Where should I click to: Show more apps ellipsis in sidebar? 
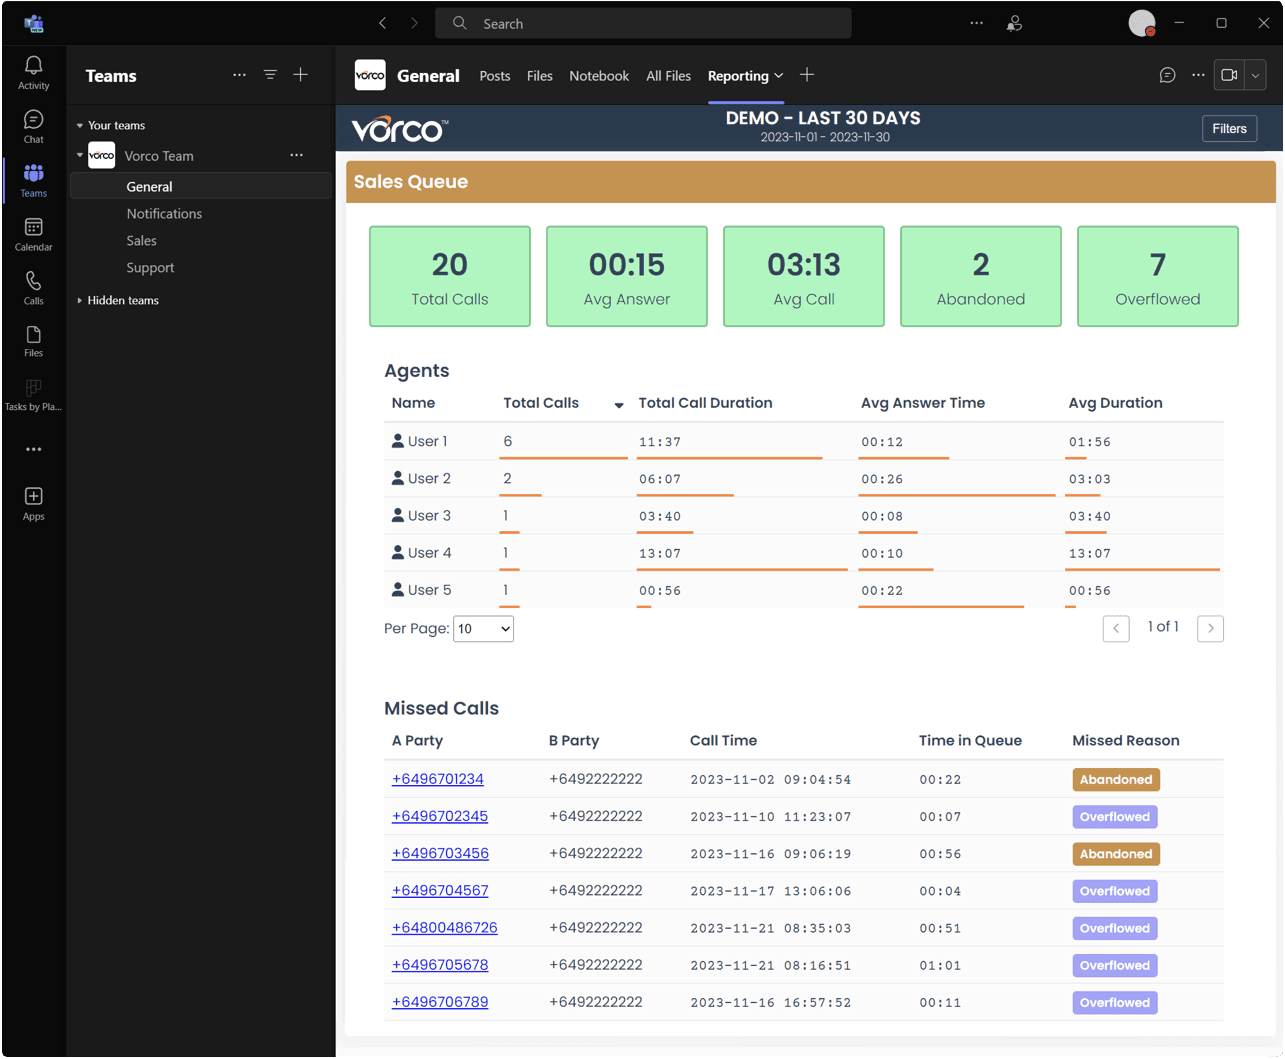(33, 449)
